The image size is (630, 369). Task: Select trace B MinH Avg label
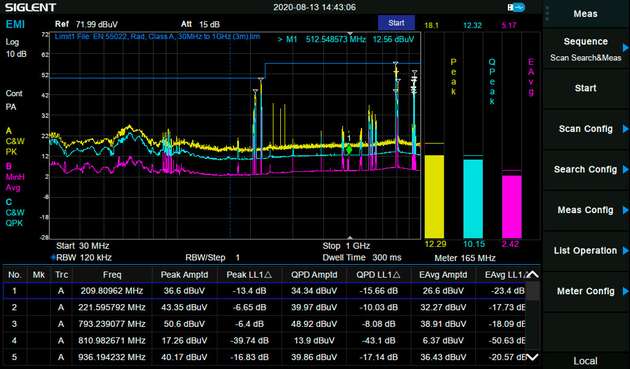(x=14, y=177)
